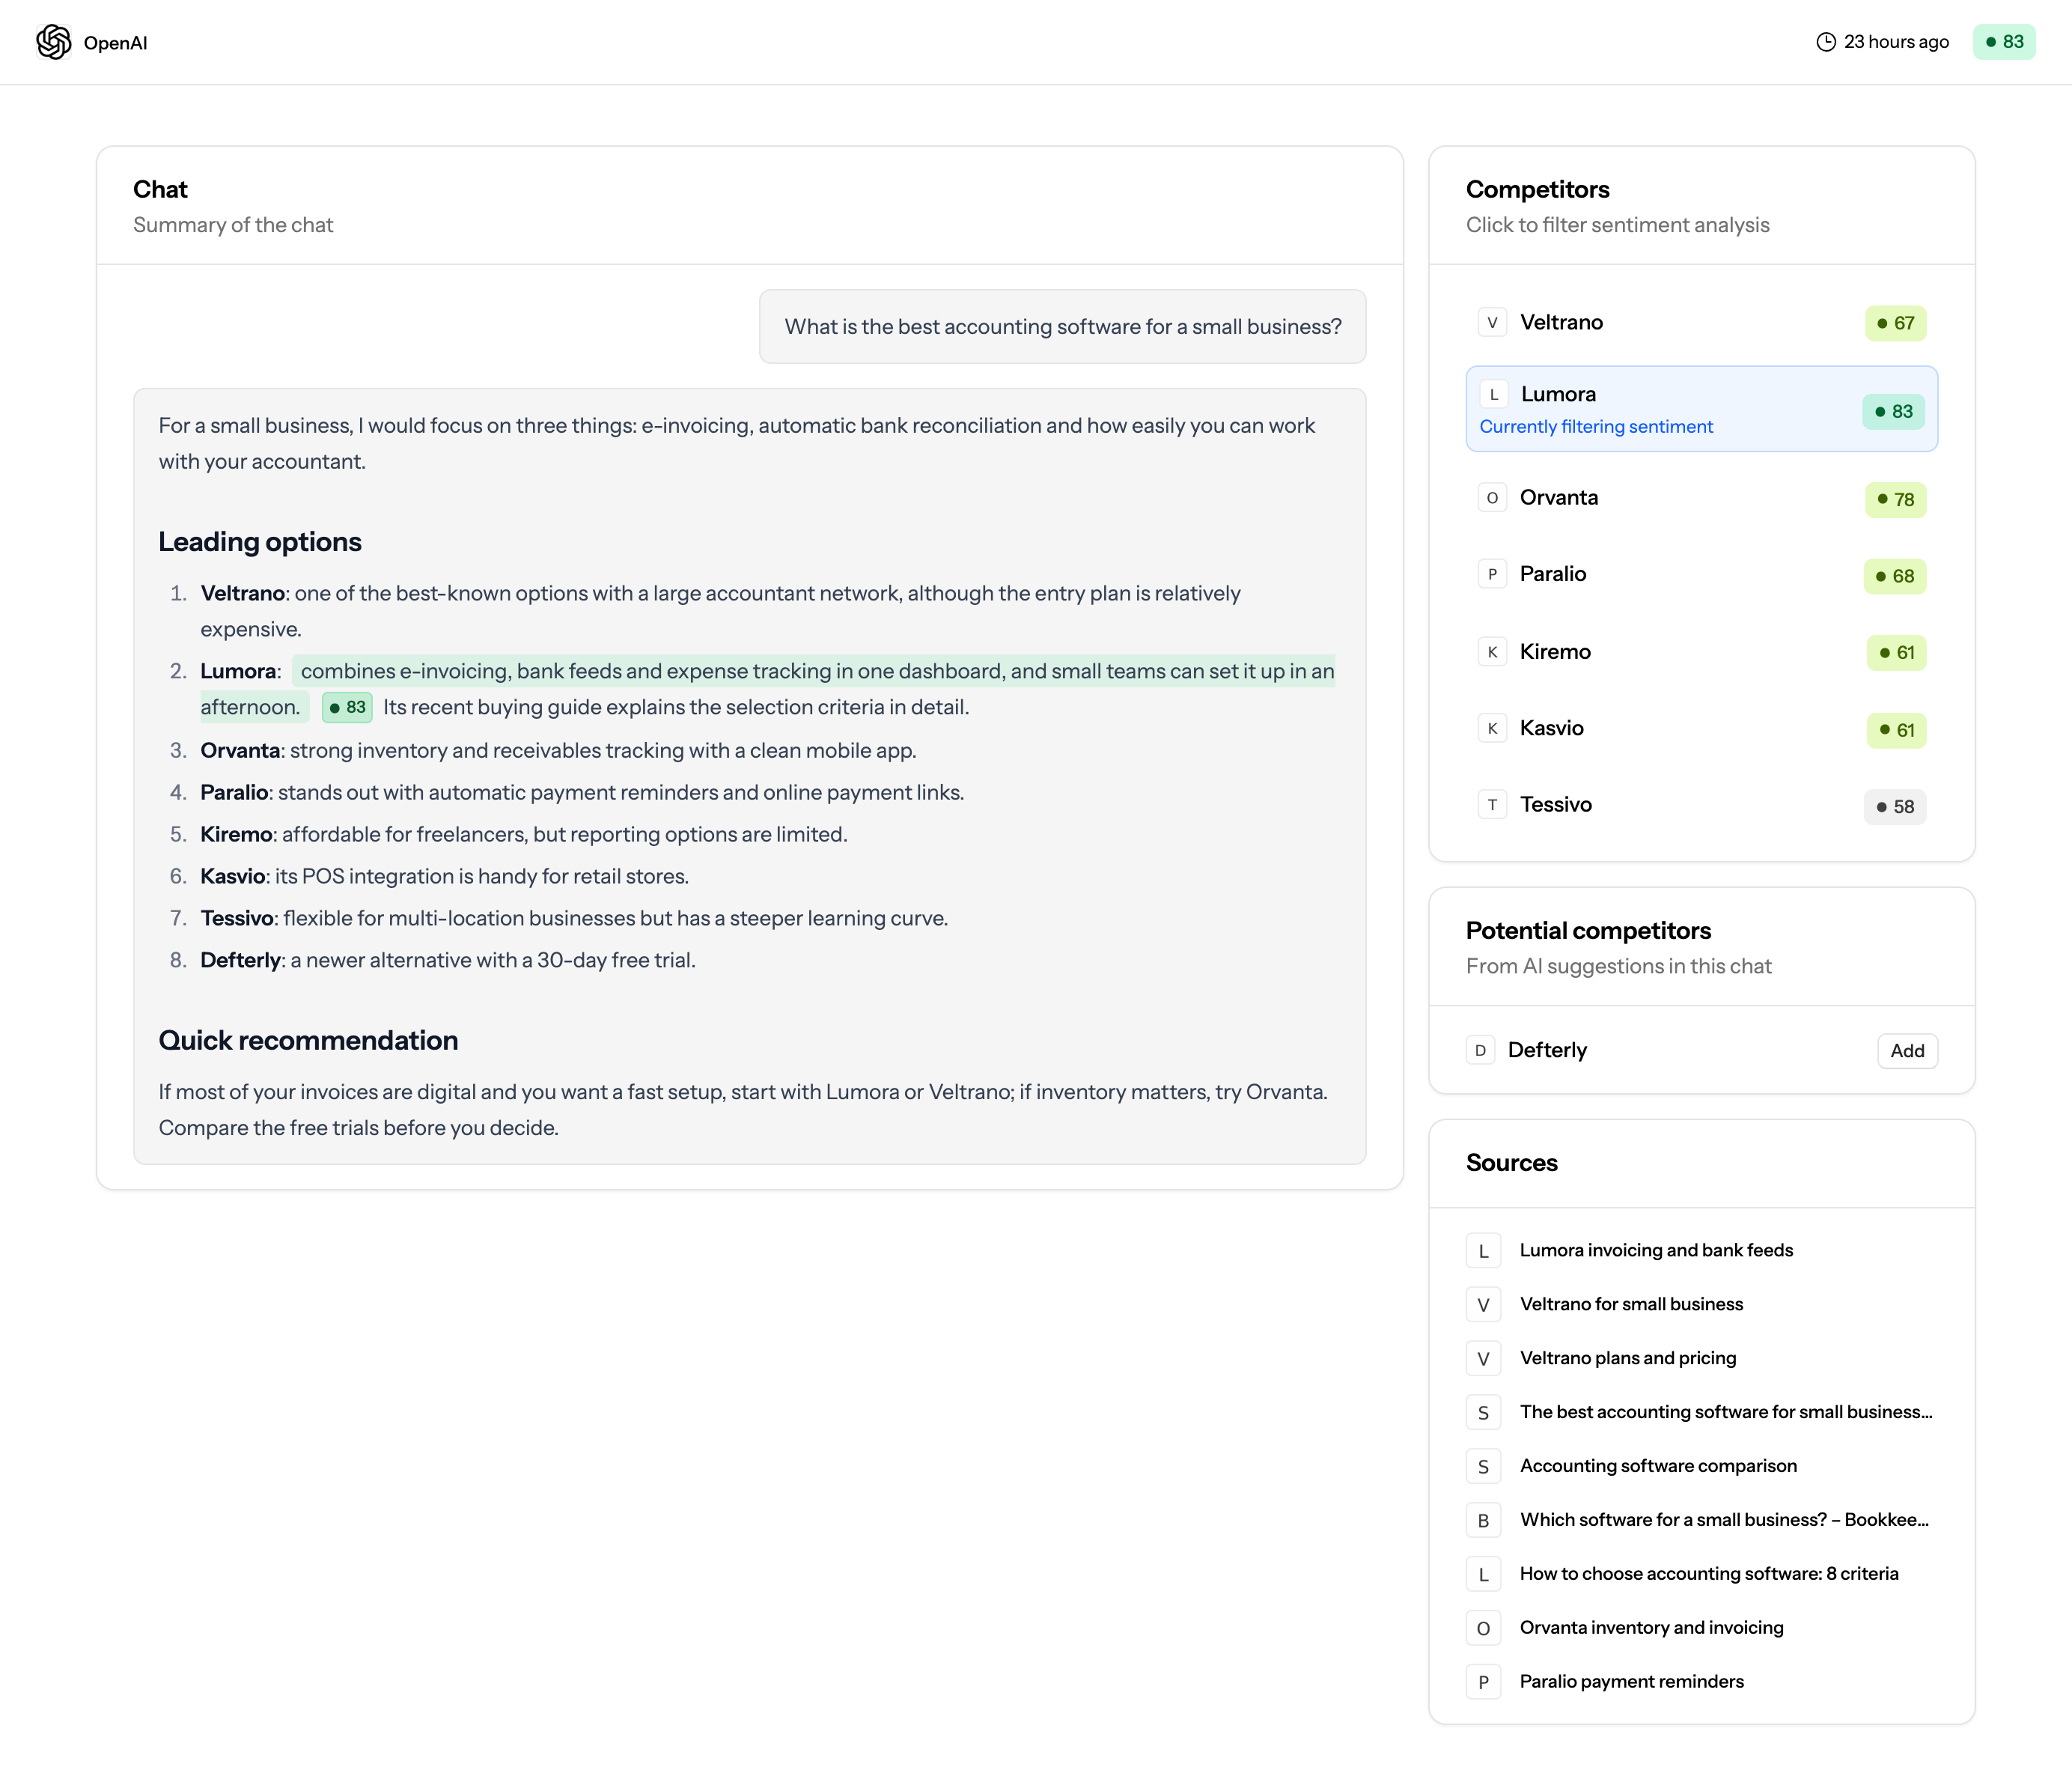2072x1773 pixels.
Task: Click the Sources panel heading
Action: point(1511,1163)
